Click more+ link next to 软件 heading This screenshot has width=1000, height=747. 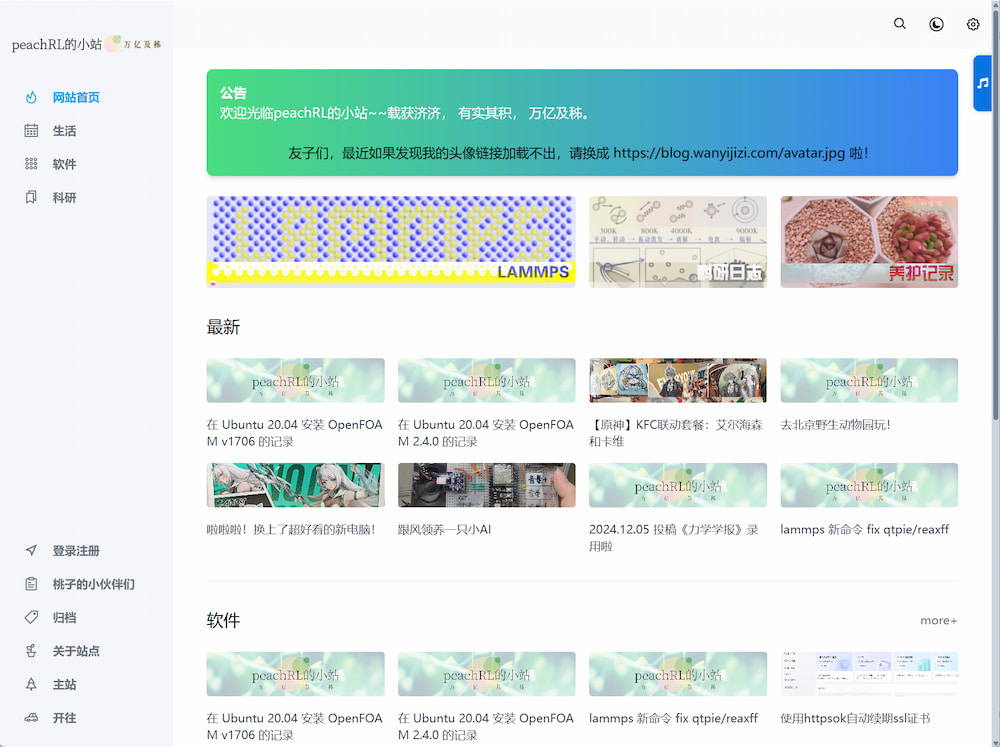pyautogui.click(x=938, y=621)
